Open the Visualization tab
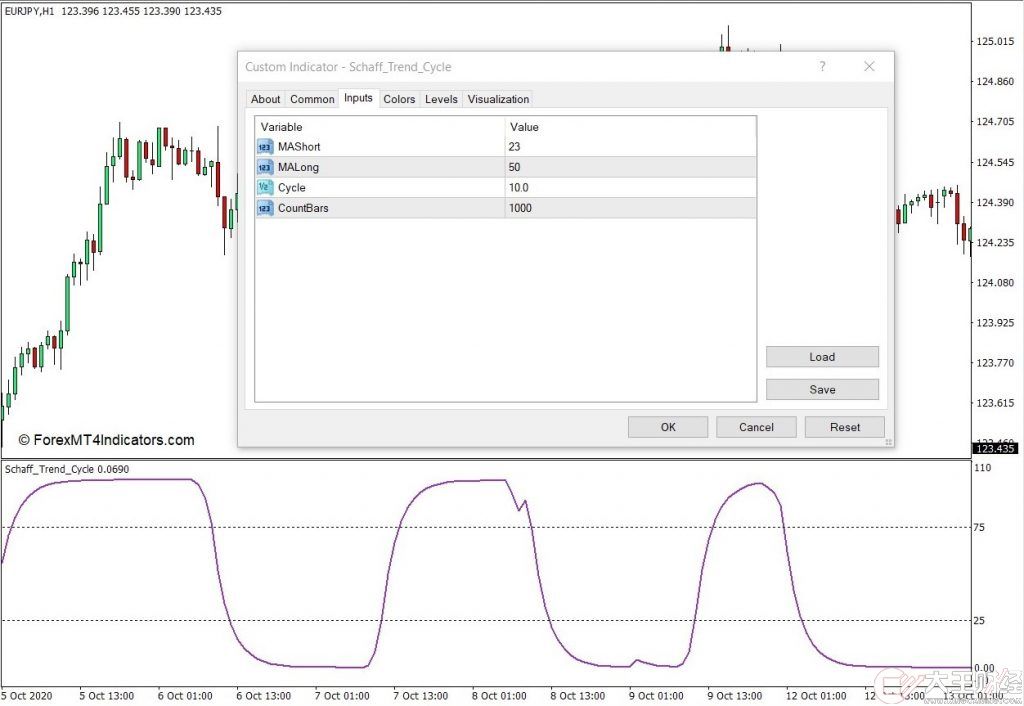Screen dimensions: 1024x706 498,99
